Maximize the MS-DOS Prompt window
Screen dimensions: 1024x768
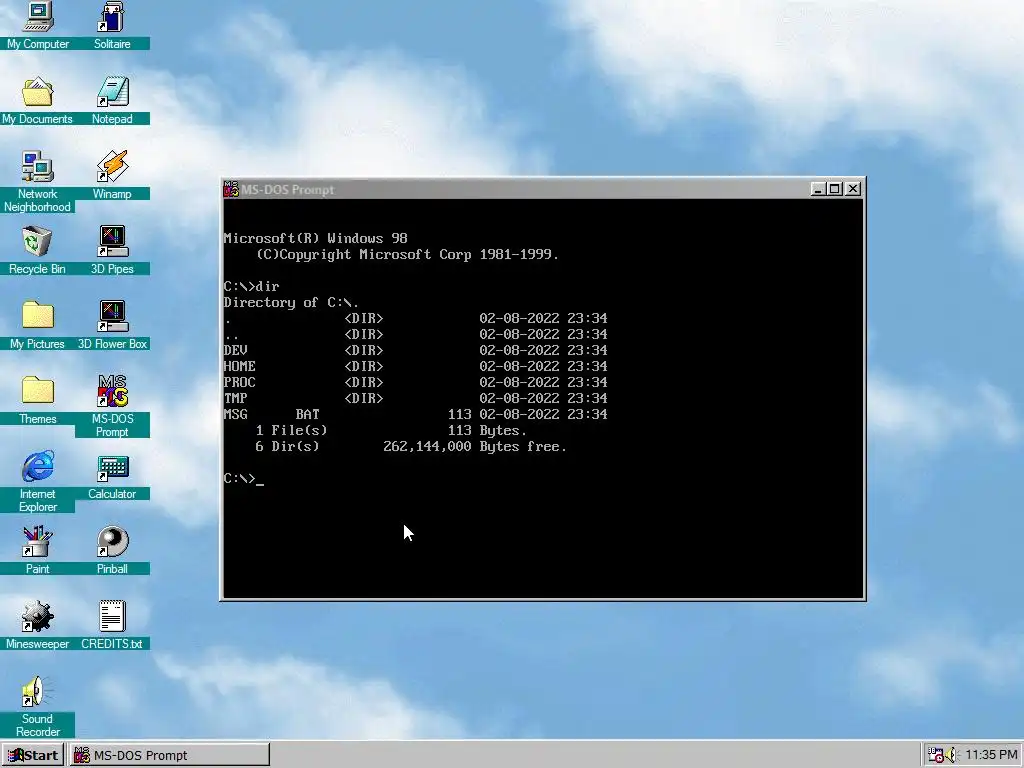coord(834,189)
